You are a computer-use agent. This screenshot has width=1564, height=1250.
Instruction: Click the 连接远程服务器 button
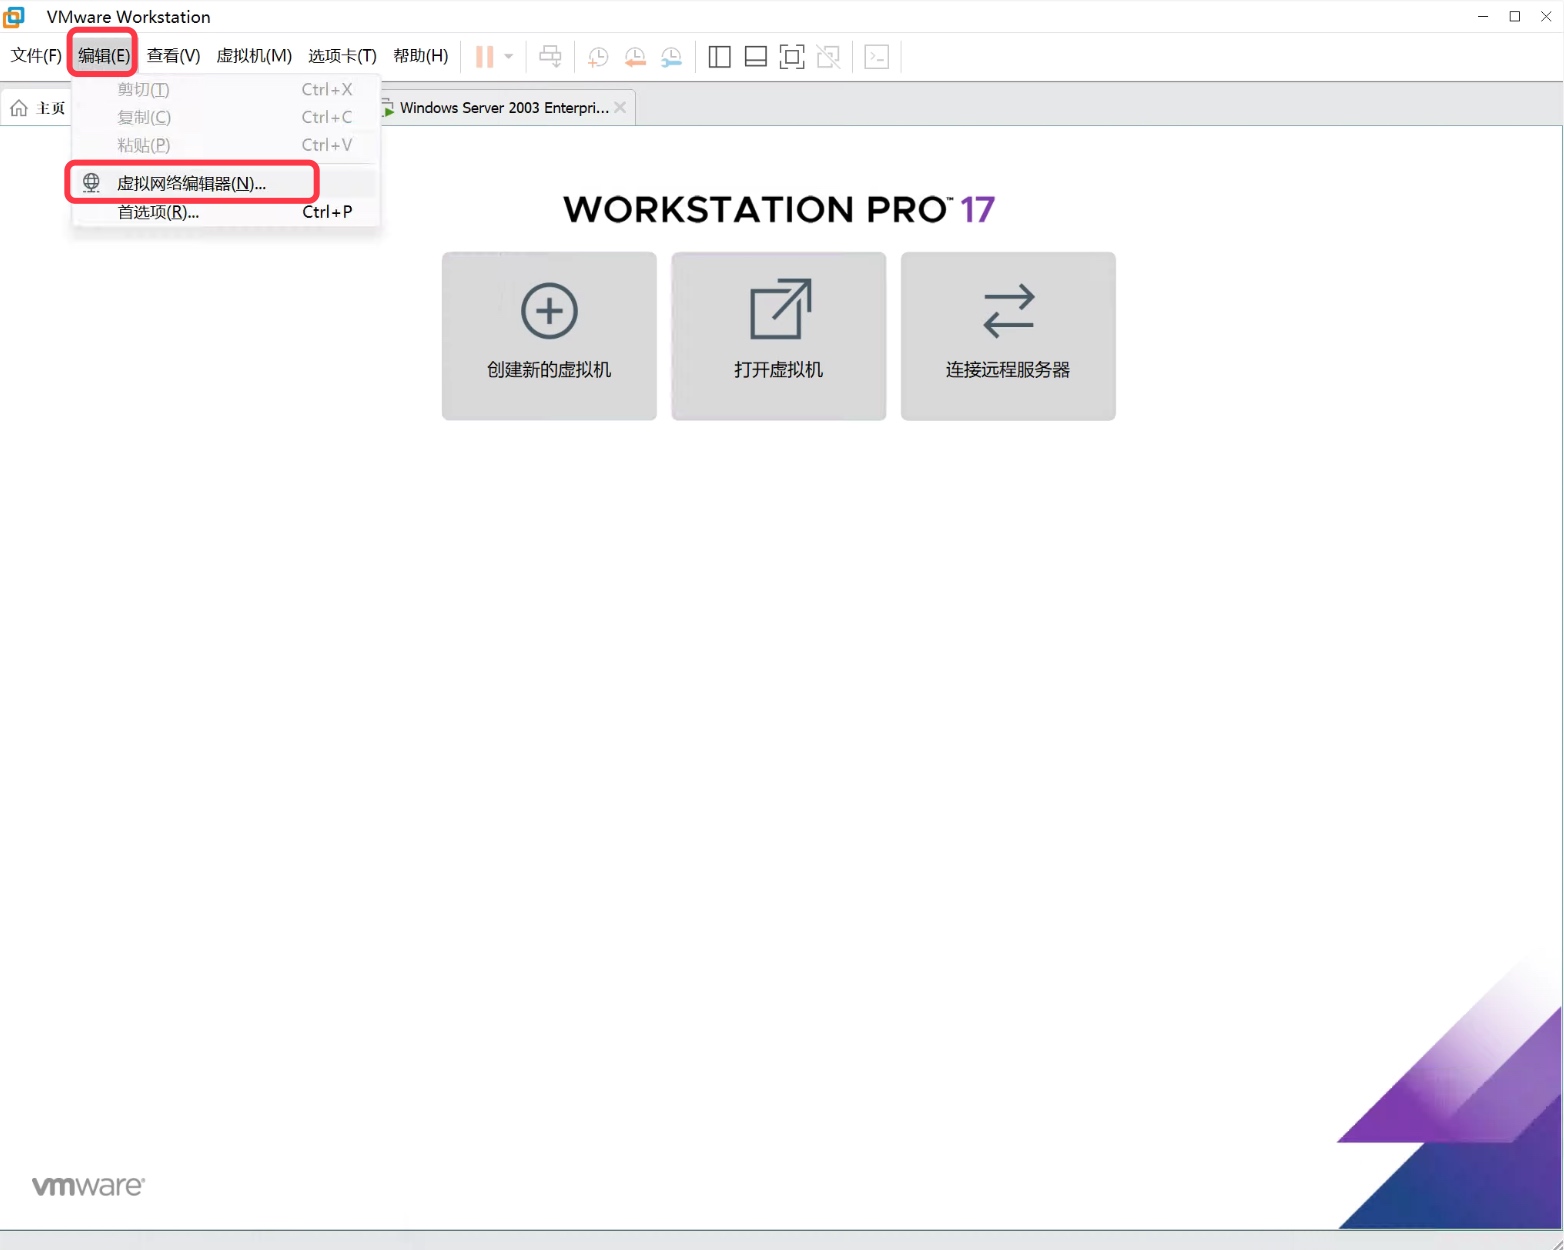pyautogui.click(x=1008, y=336)
